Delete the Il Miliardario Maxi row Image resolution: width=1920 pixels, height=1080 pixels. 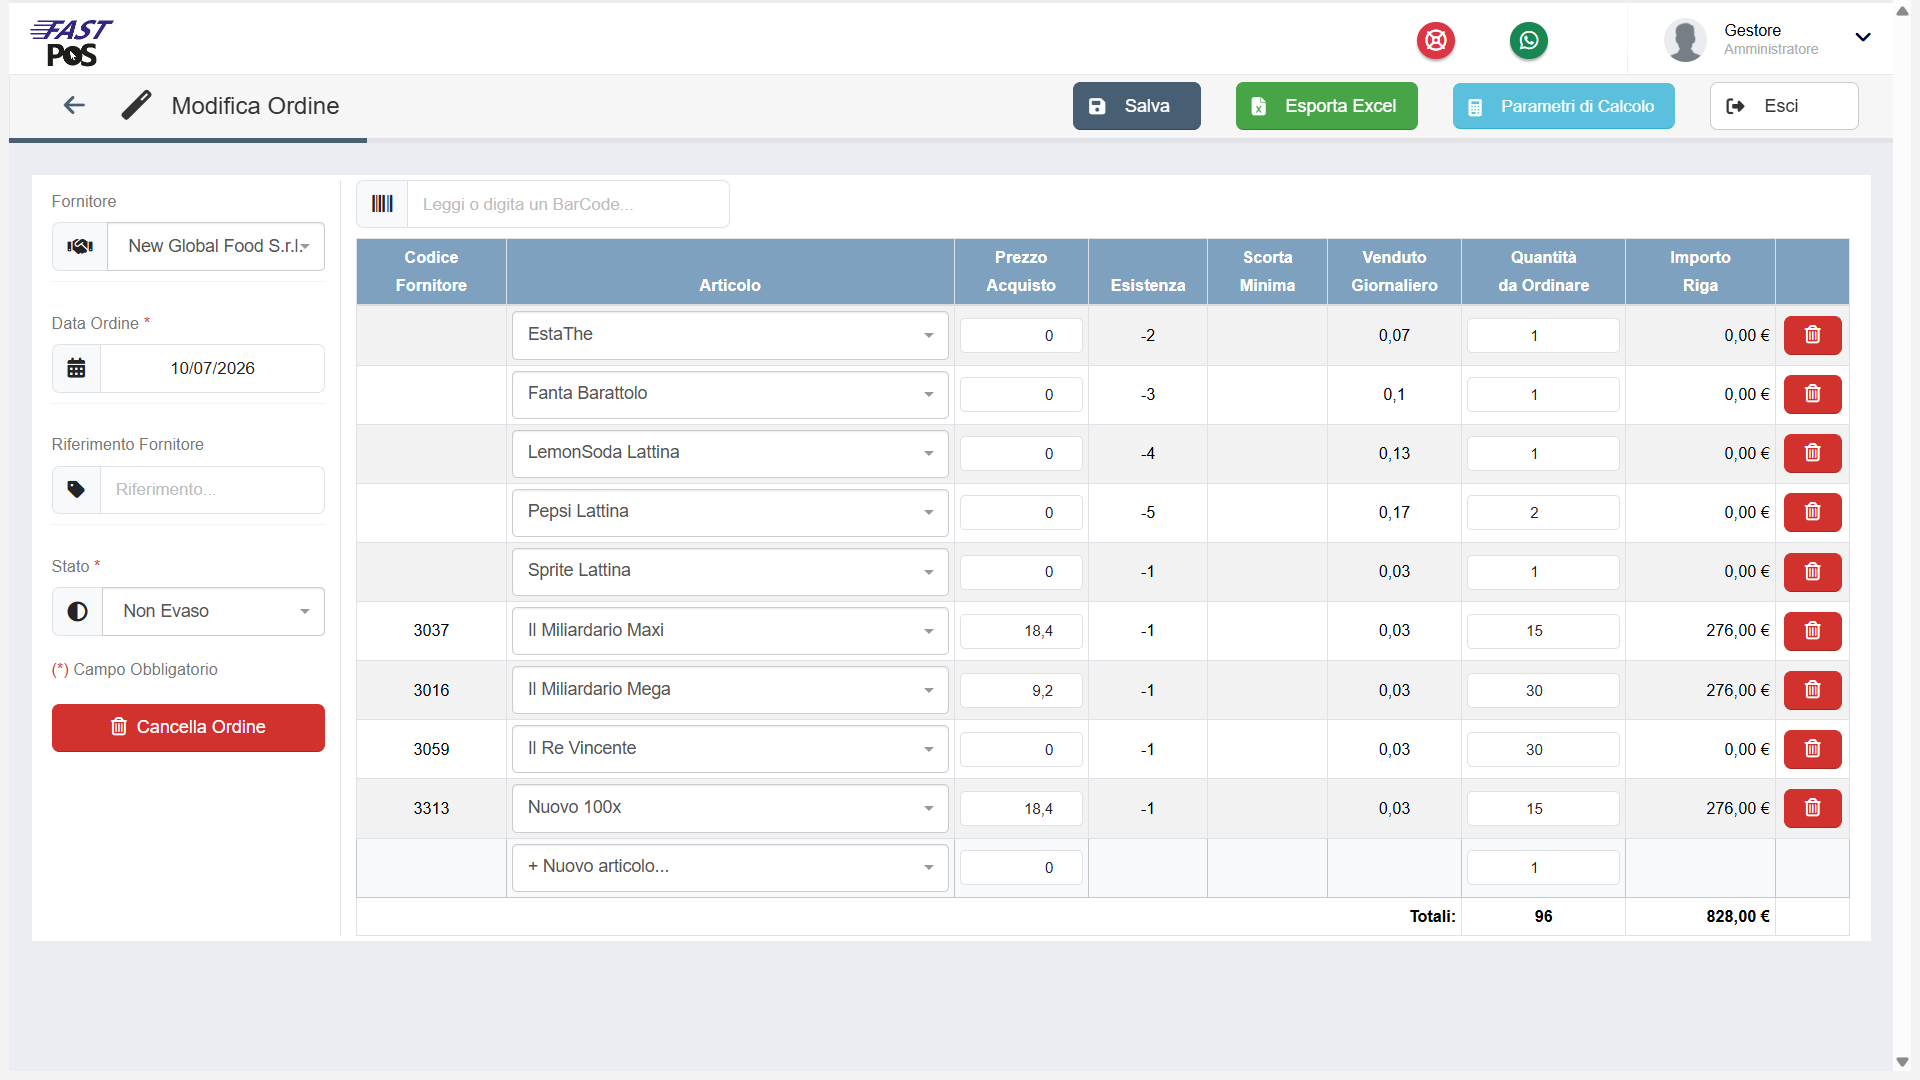[x=1812, y=631]
